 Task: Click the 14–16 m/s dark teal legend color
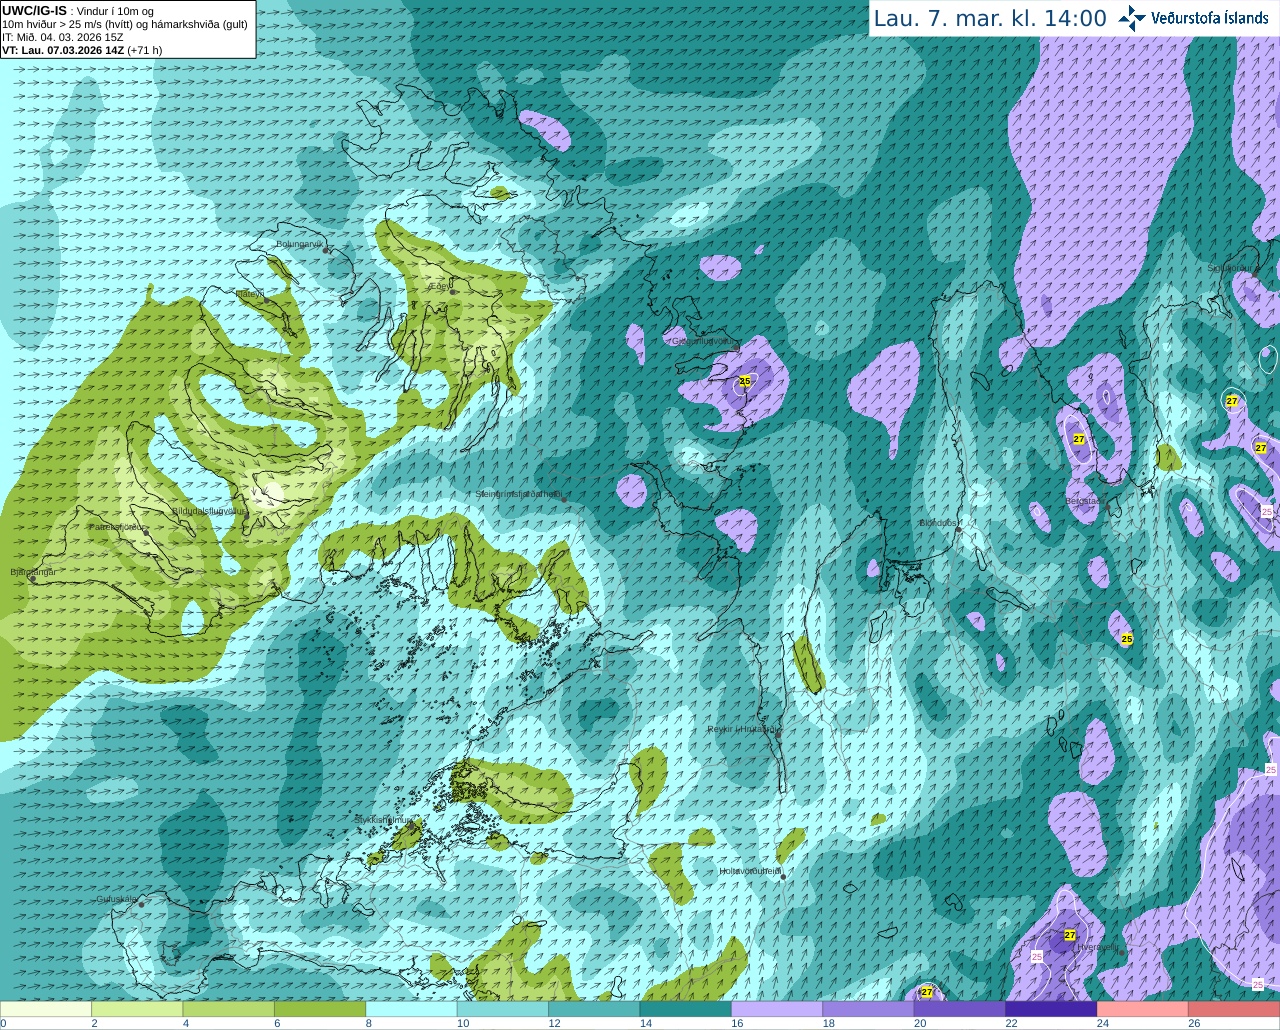click(x=686, y=1009)
